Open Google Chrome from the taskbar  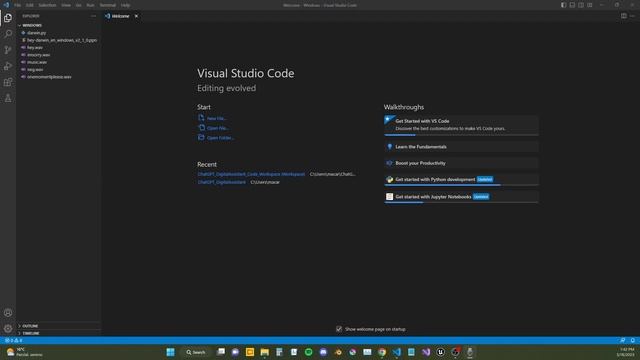382,352
